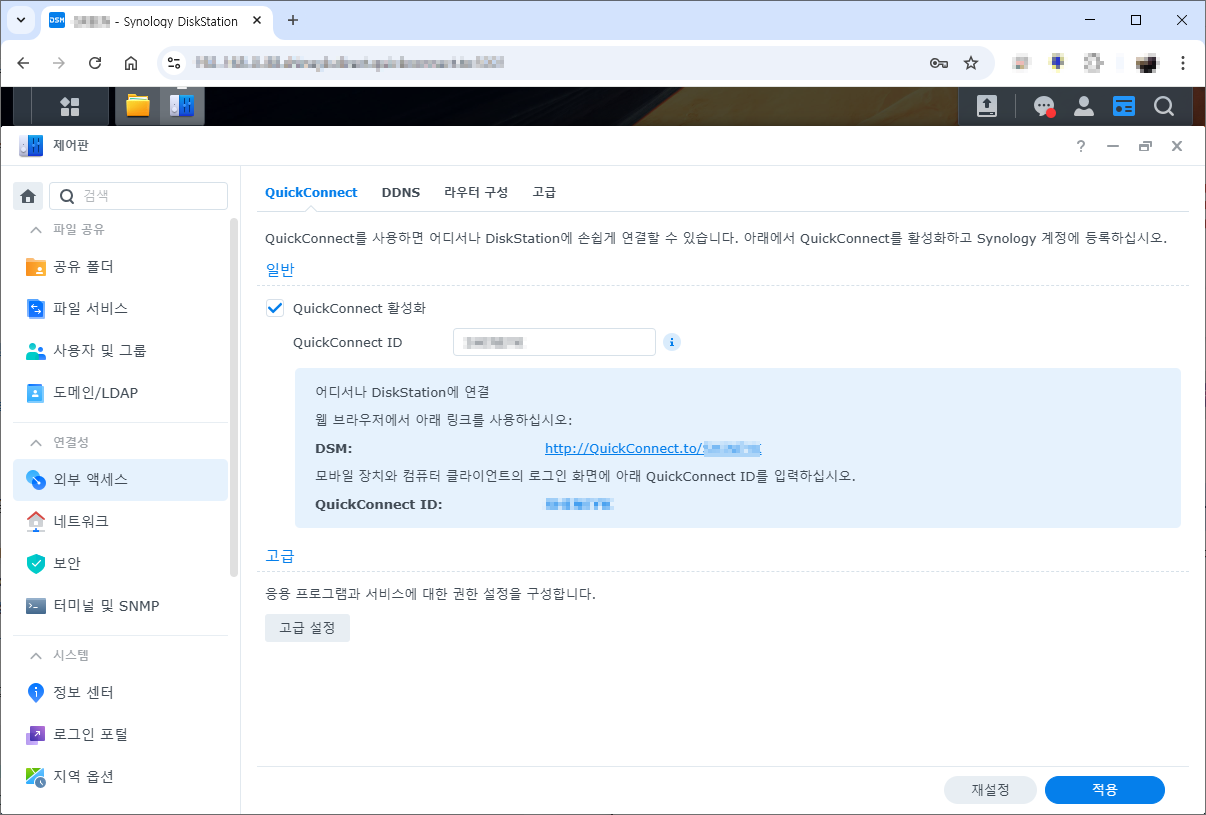Switch to the DDNS tab
Image resolution: width=1206 pixels, height=815 pixels.
(401, 192)
